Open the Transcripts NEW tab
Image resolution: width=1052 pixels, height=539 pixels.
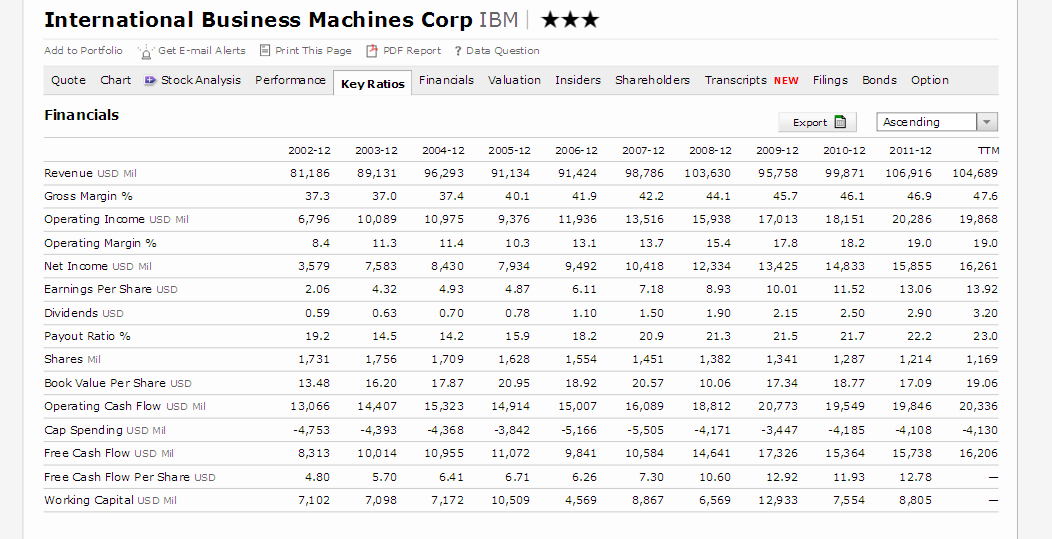pos(751,80)
